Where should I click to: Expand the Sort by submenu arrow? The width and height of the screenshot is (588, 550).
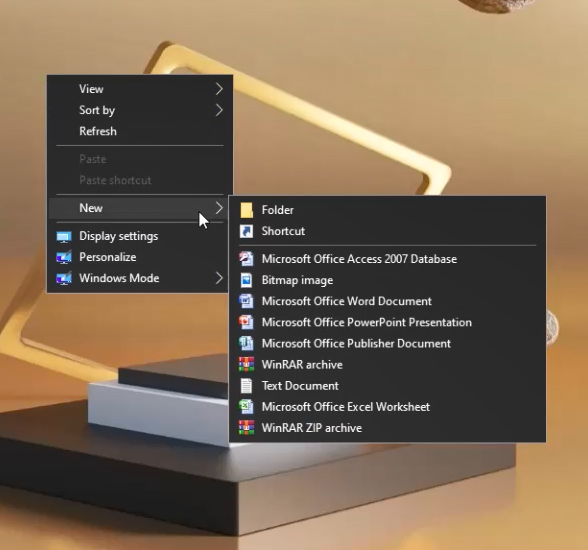click(219, 110)
